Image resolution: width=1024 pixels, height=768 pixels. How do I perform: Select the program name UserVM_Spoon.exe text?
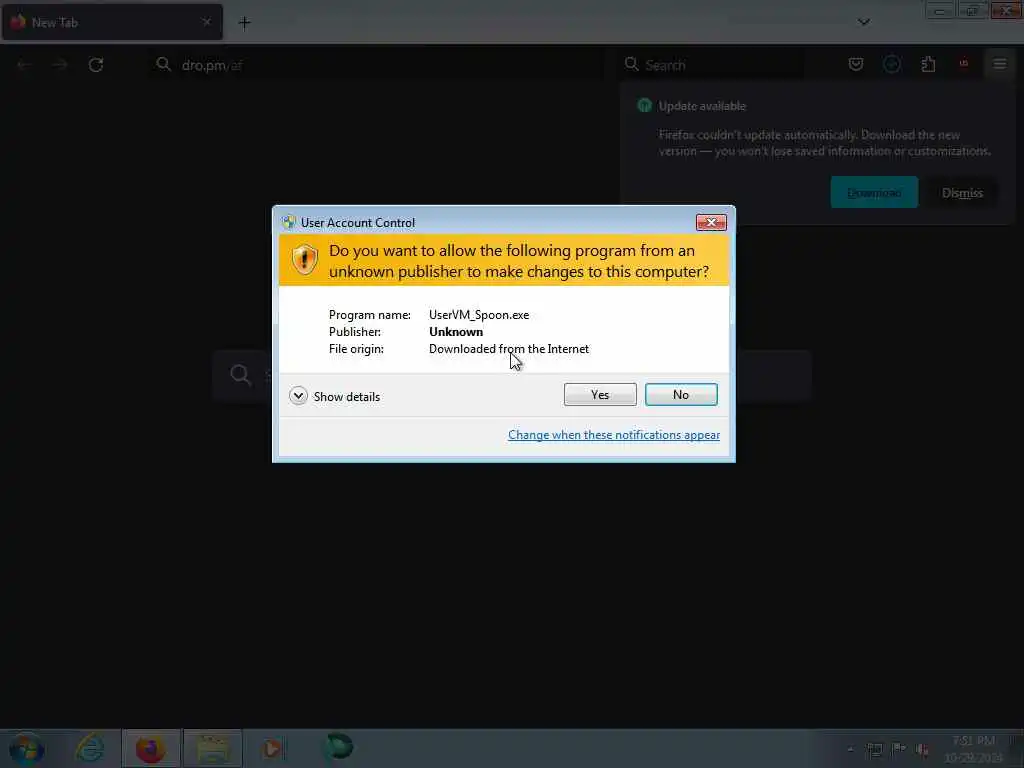point(479,315)
